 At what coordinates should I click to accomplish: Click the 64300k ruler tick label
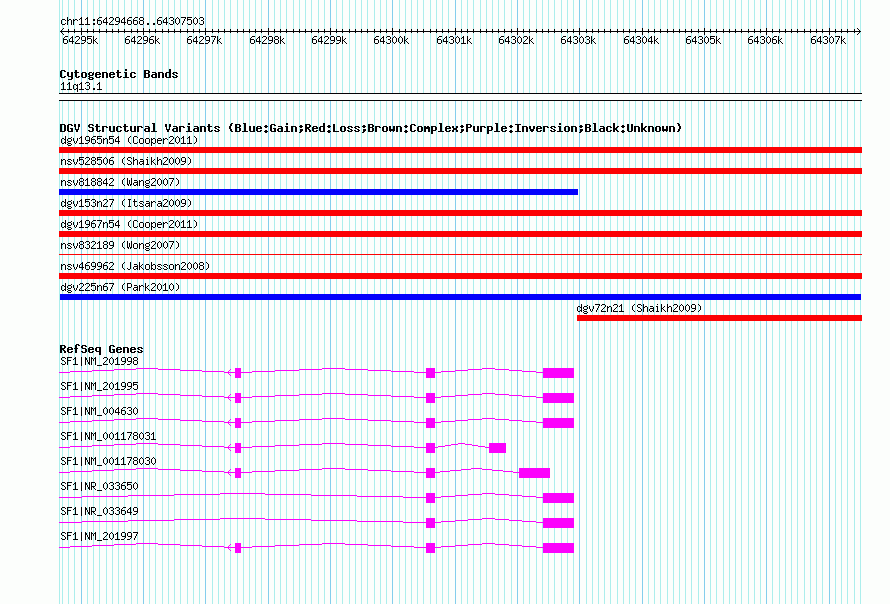(x=391, y=40)
